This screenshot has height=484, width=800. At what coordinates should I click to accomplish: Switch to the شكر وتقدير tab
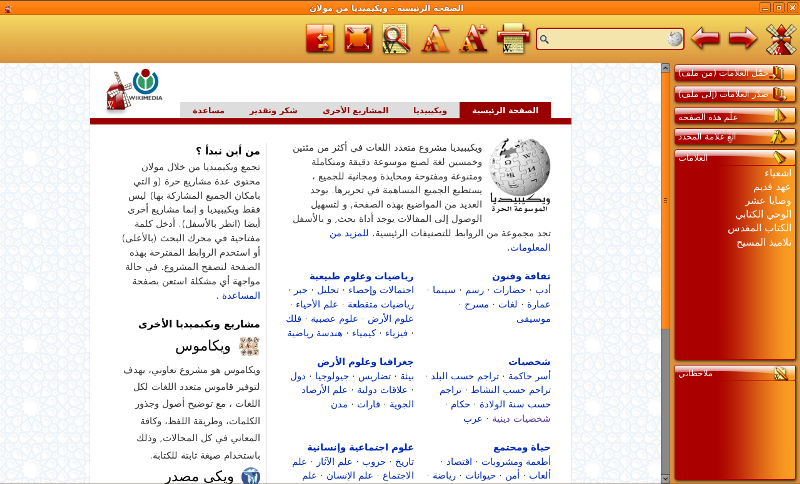[273, 110]
